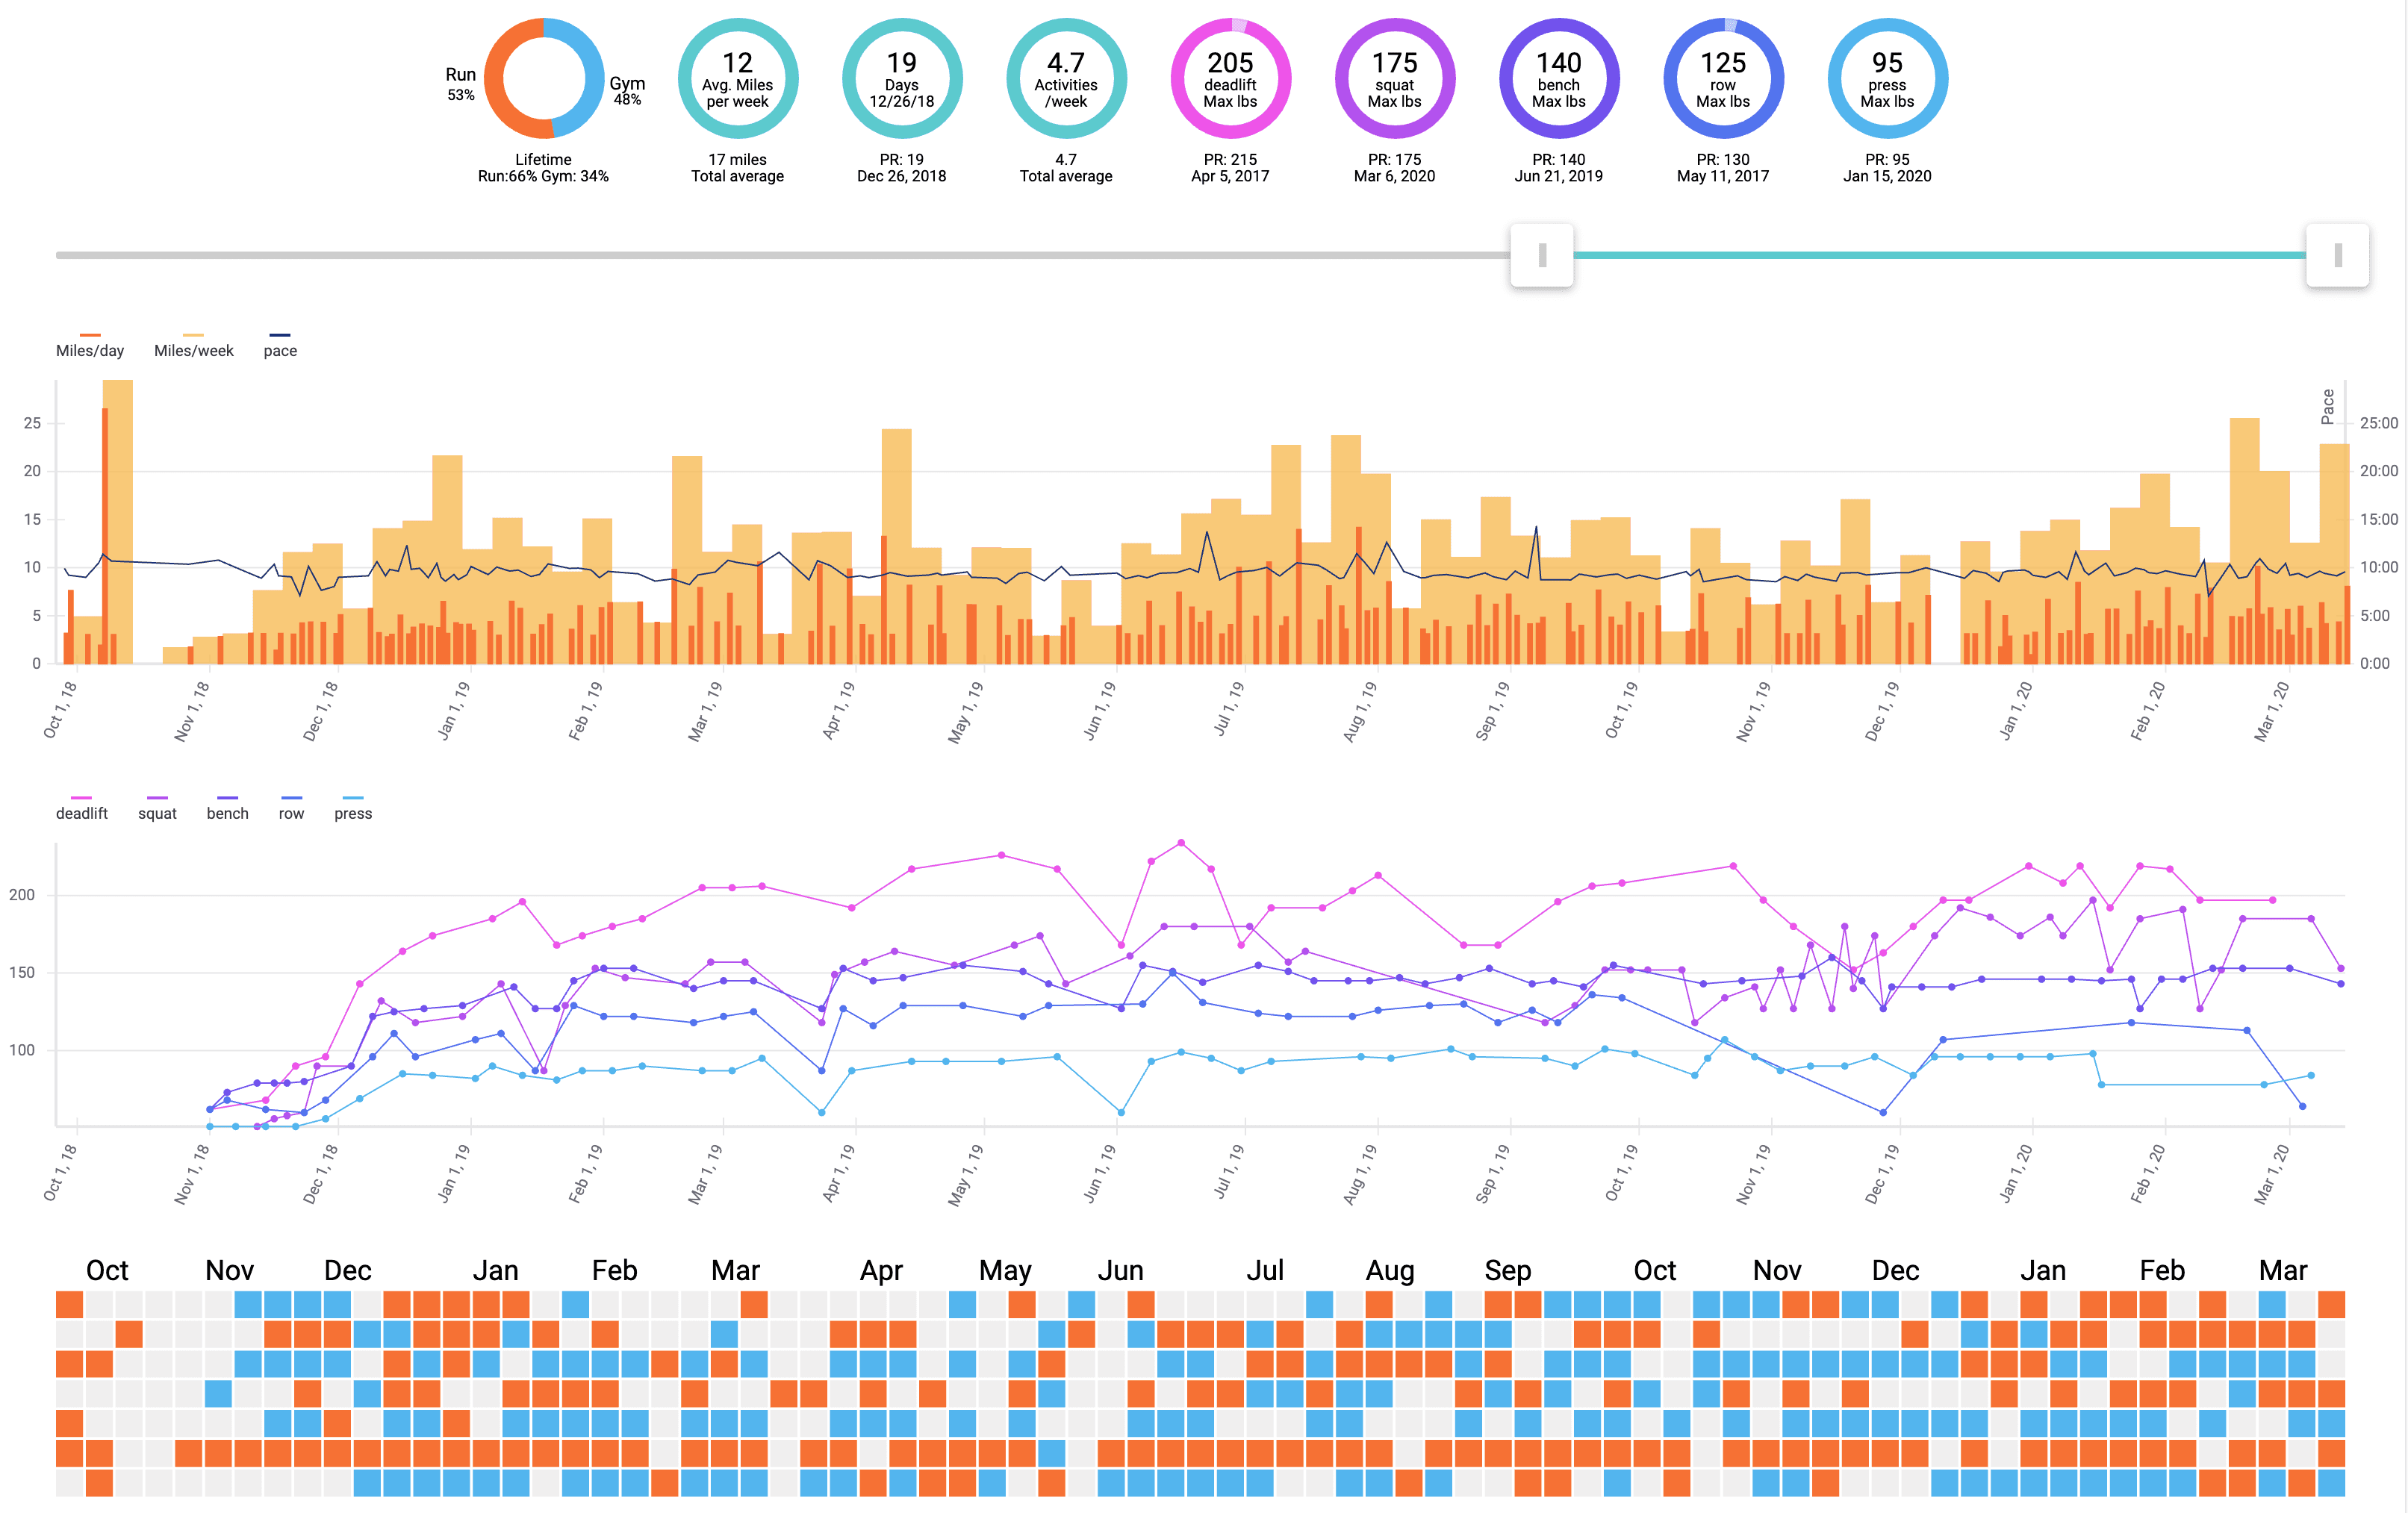Click the 'Lifetime Run:66% Gym: 34%' text
Screen dimensions: 2408x1513
544,168
